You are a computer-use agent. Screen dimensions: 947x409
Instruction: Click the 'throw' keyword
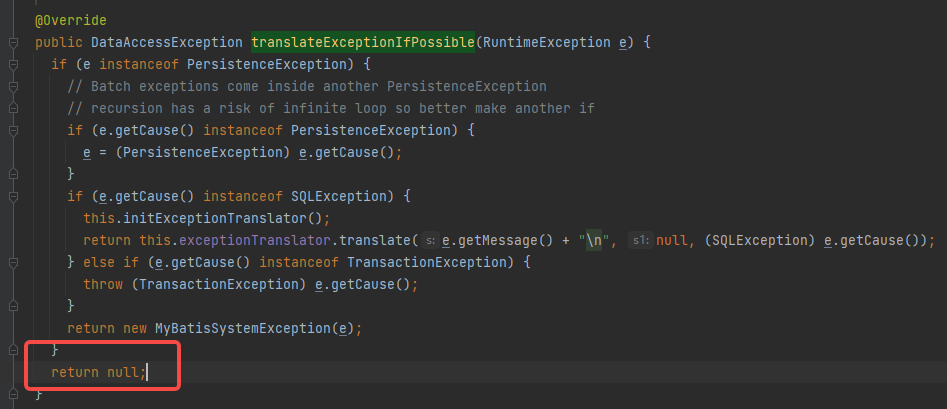[x=103, y=284]
